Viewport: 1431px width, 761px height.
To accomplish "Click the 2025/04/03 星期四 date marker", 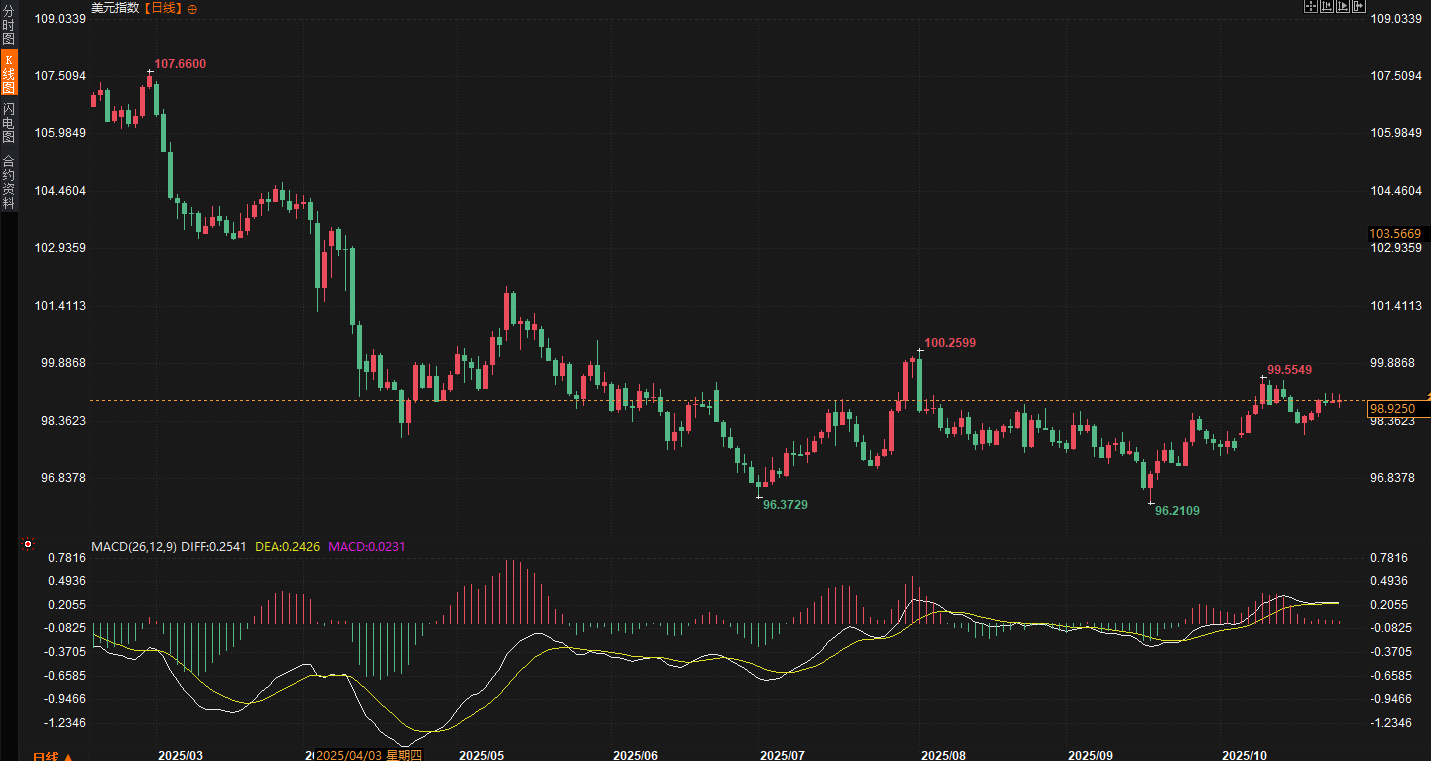I will coord(370,755).
